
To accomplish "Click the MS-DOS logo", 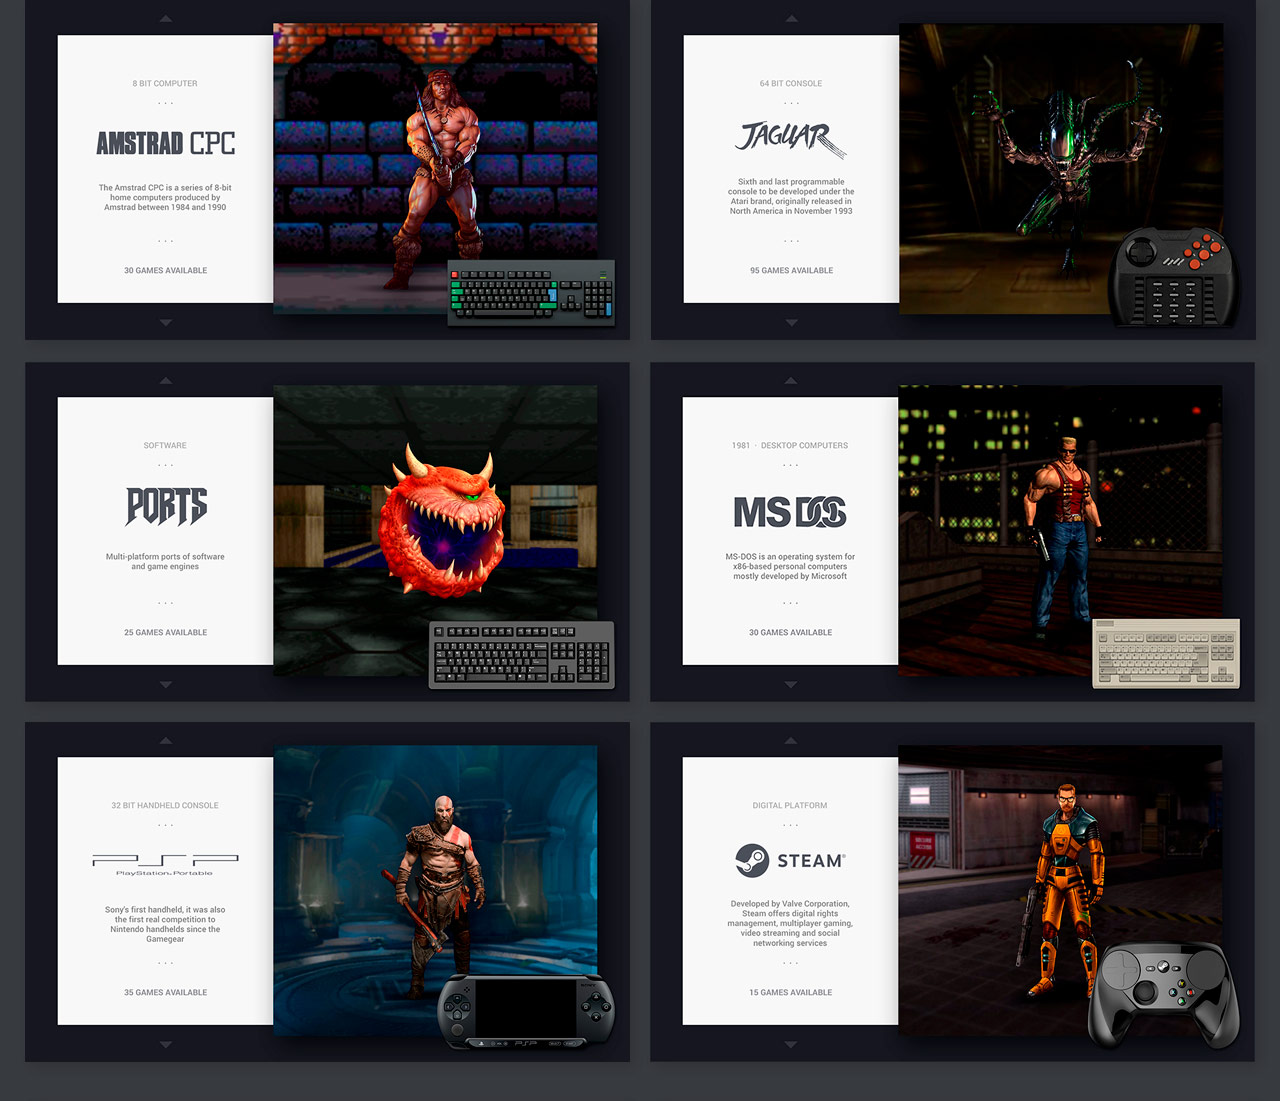I will click(790, 512).
